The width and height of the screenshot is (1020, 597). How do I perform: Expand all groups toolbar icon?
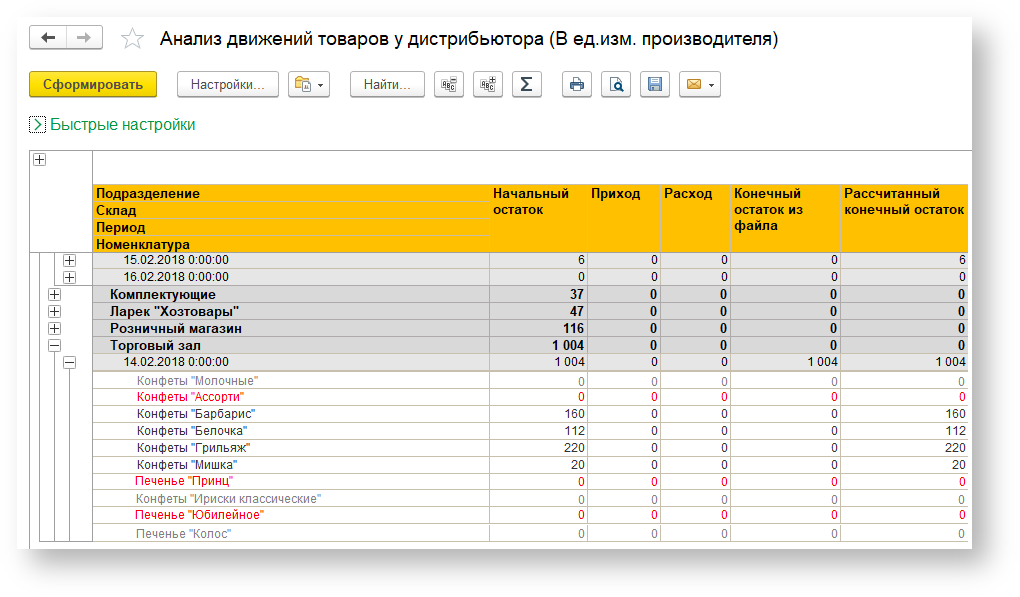(488, 85)
